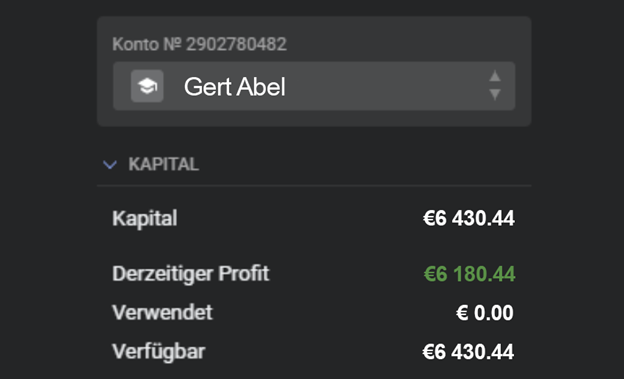Click the Gert Abel account name

click(x=234, y=86)
